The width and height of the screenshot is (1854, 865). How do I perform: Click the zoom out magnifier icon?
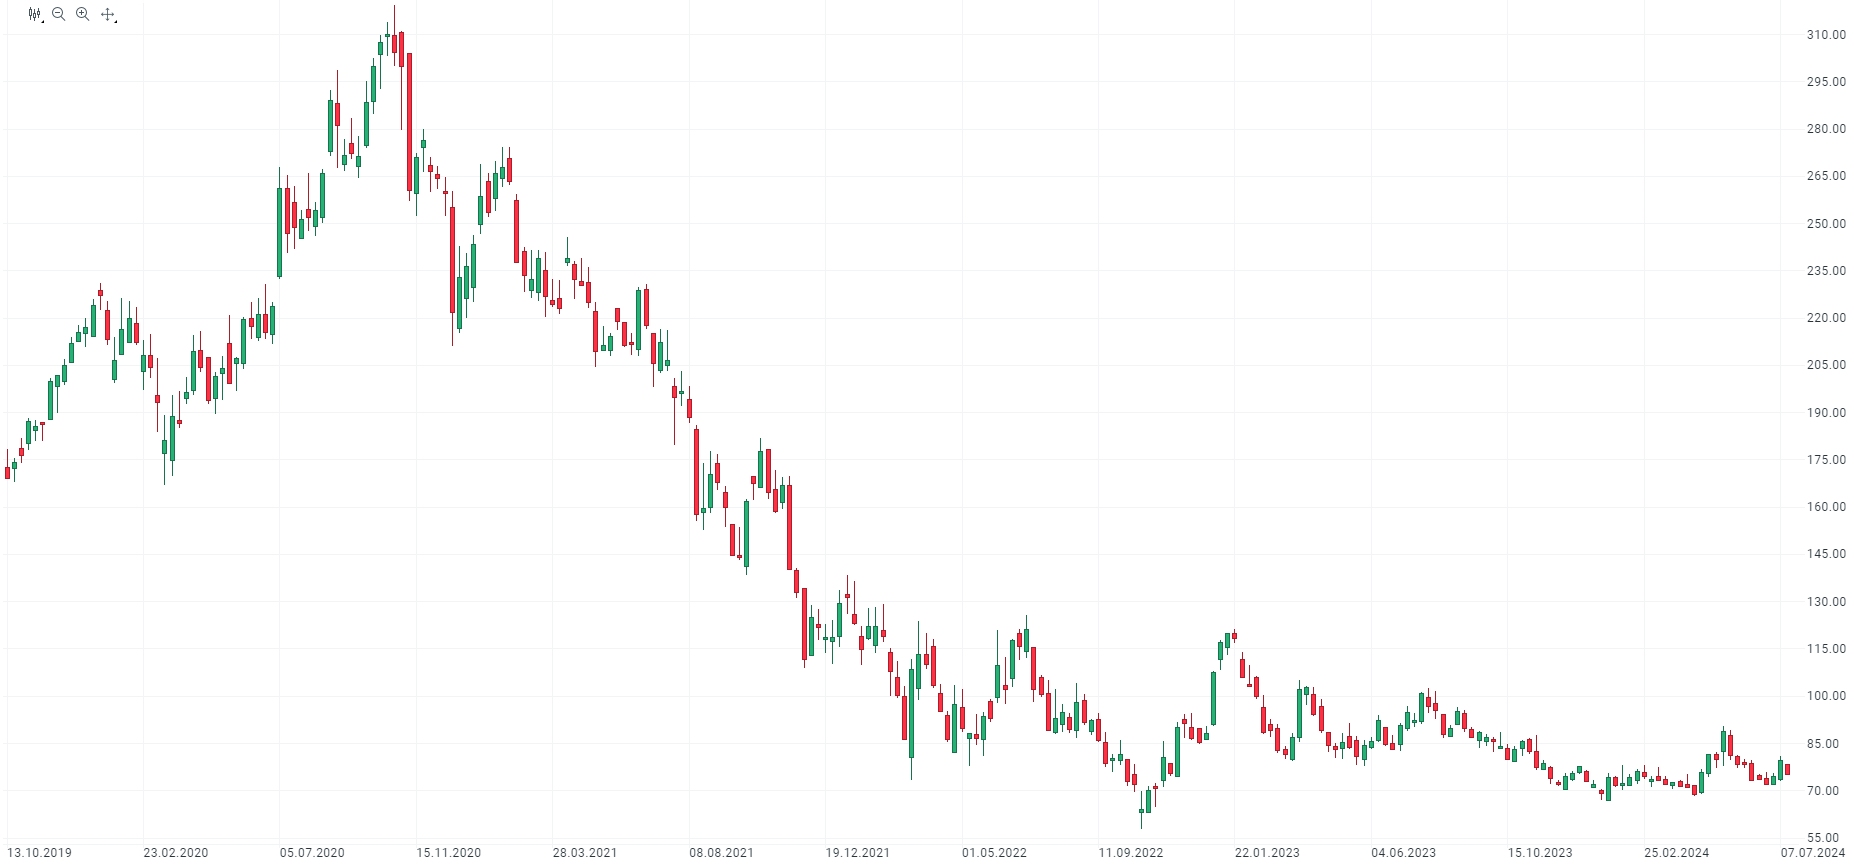click(x=59, y=14)
